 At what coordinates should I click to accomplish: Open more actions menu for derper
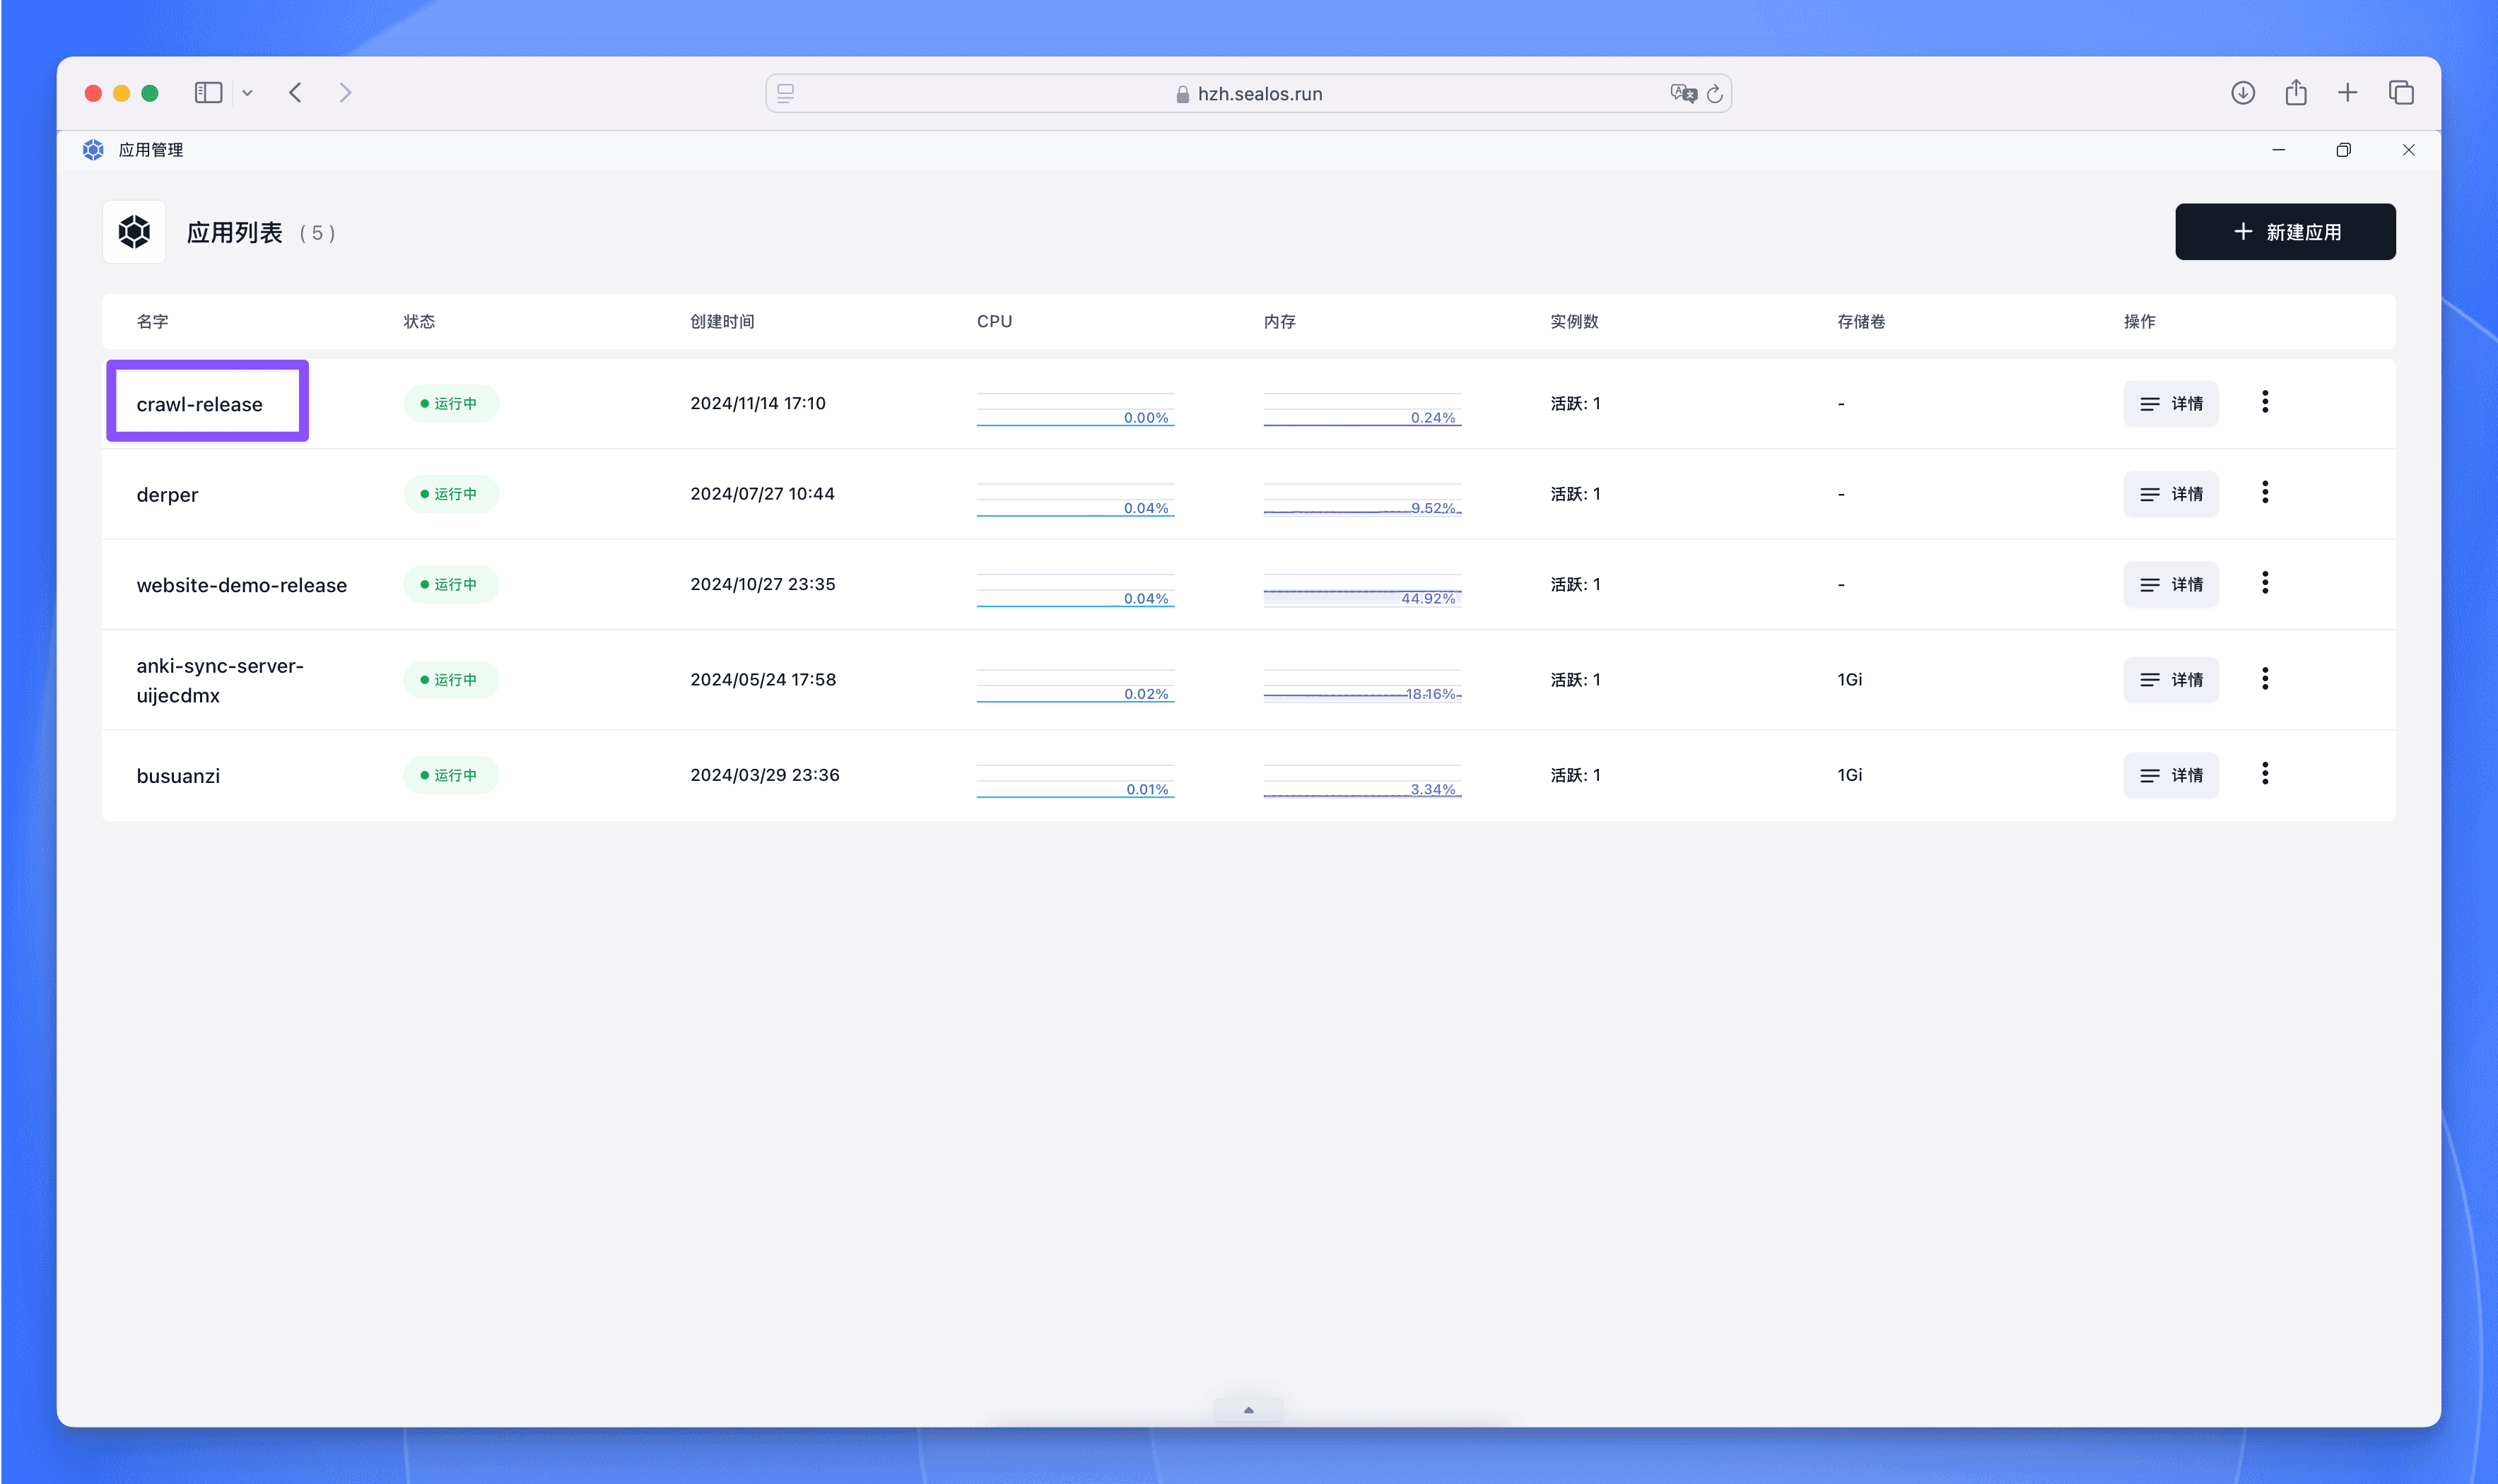click(x=2265, y=492)
